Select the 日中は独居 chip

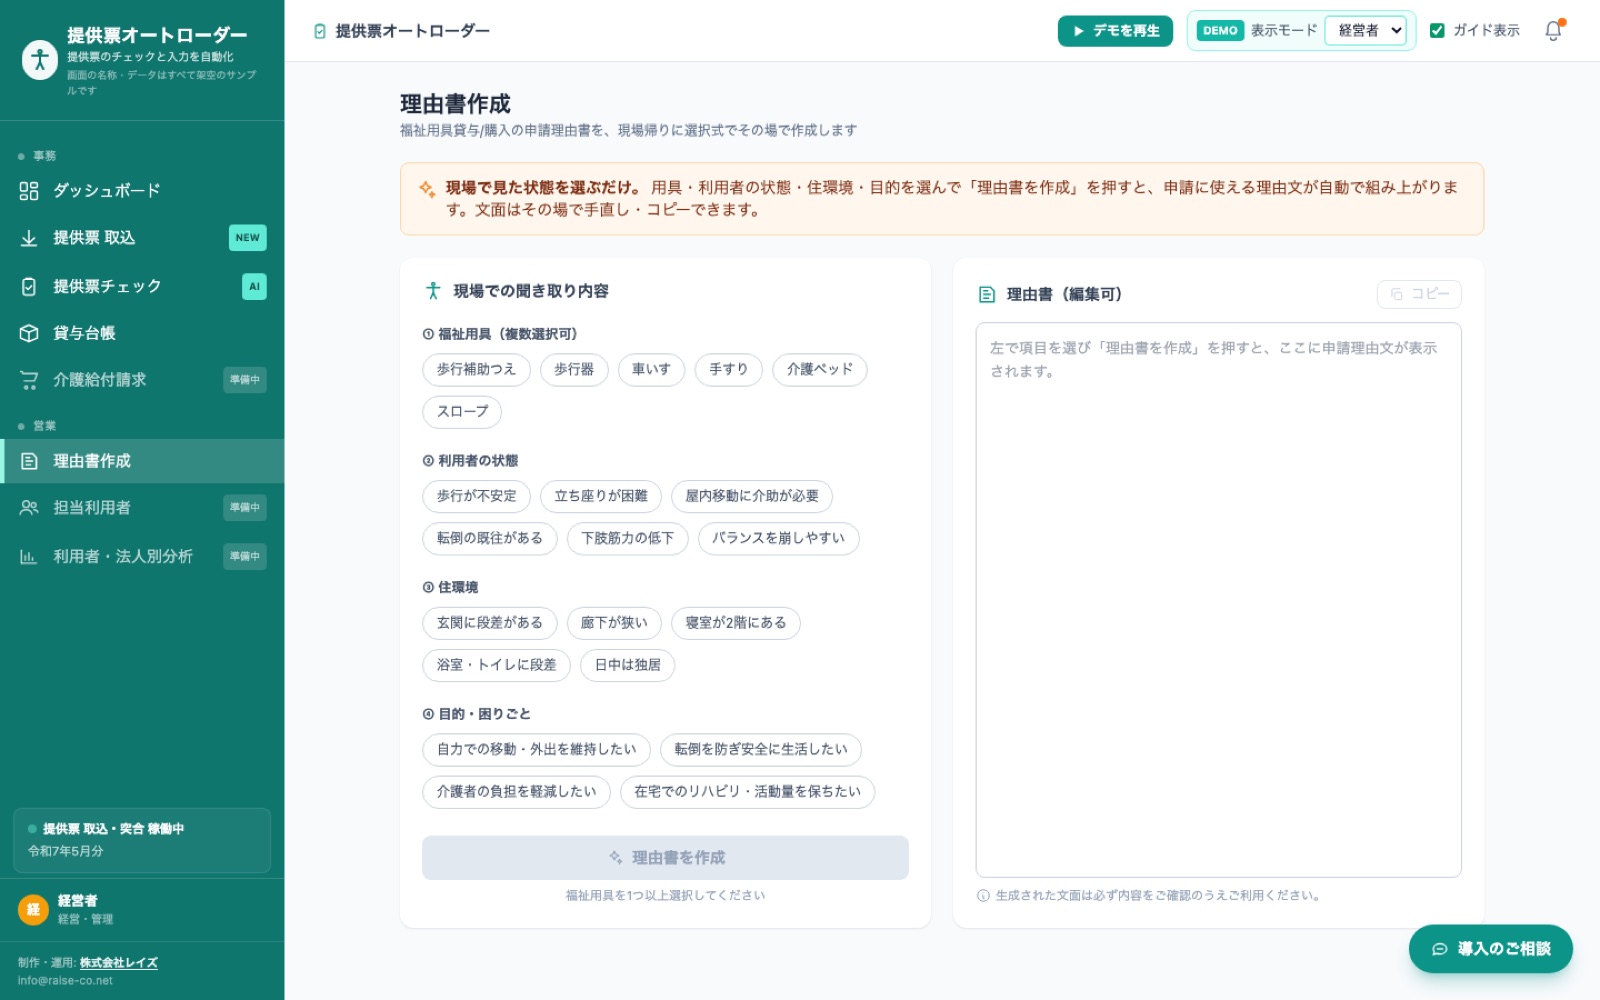(628, 665)
